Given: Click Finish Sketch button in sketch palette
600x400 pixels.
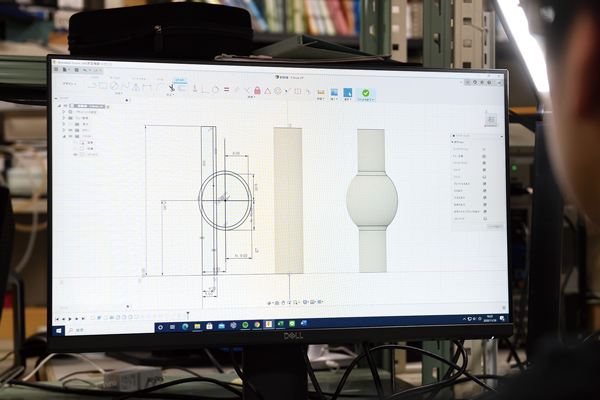Looking at the screenshot, I should coord(494,227).
